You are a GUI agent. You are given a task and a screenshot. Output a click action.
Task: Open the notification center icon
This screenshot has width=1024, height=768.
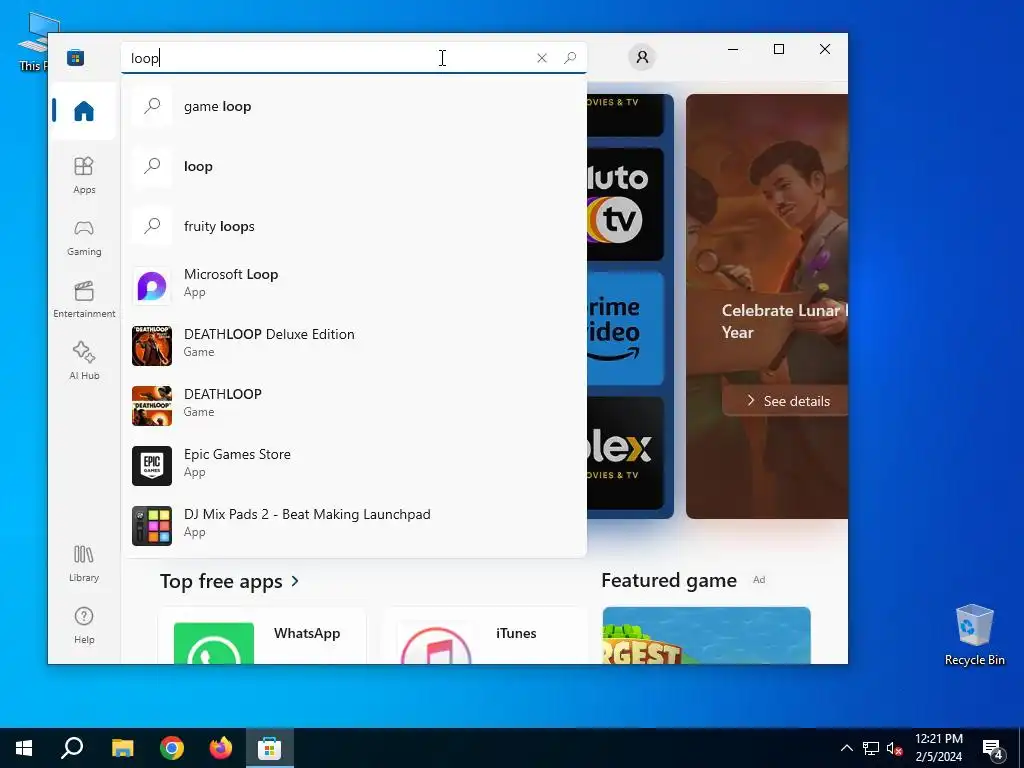[993, 748]
